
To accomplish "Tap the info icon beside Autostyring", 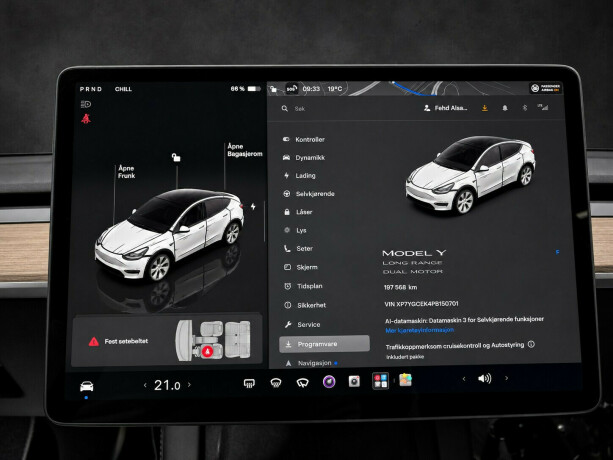I will click(531, 344).
